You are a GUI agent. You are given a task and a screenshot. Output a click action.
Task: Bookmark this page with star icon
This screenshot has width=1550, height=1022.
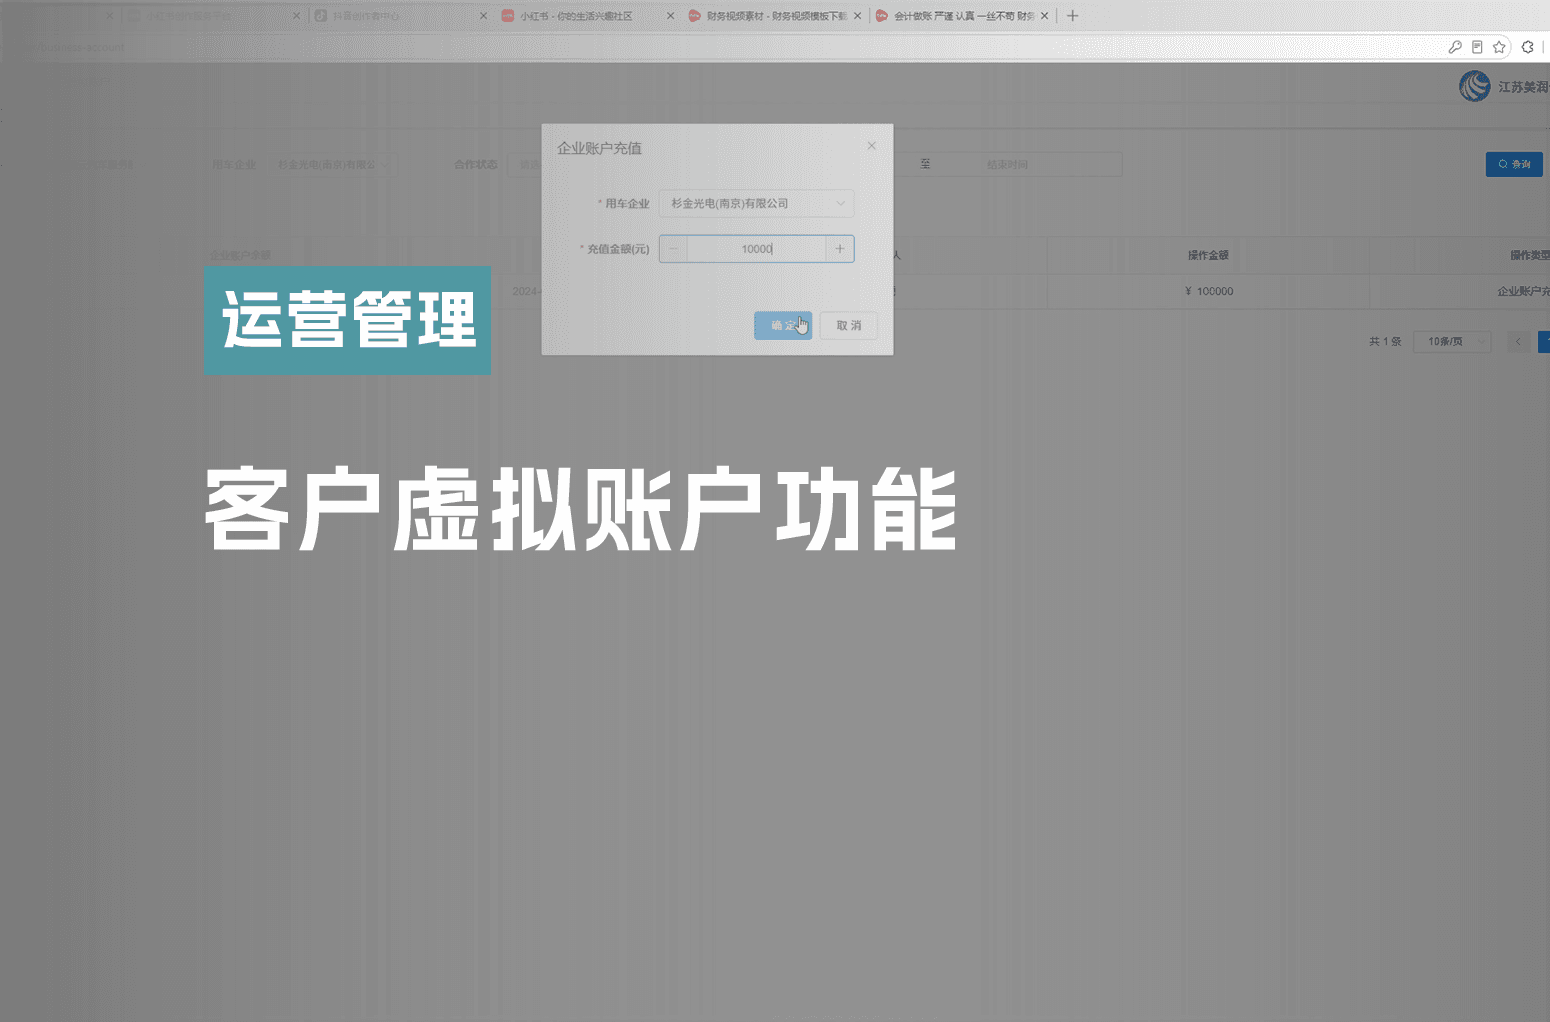pyautogui.click(x=1499, y=47)
